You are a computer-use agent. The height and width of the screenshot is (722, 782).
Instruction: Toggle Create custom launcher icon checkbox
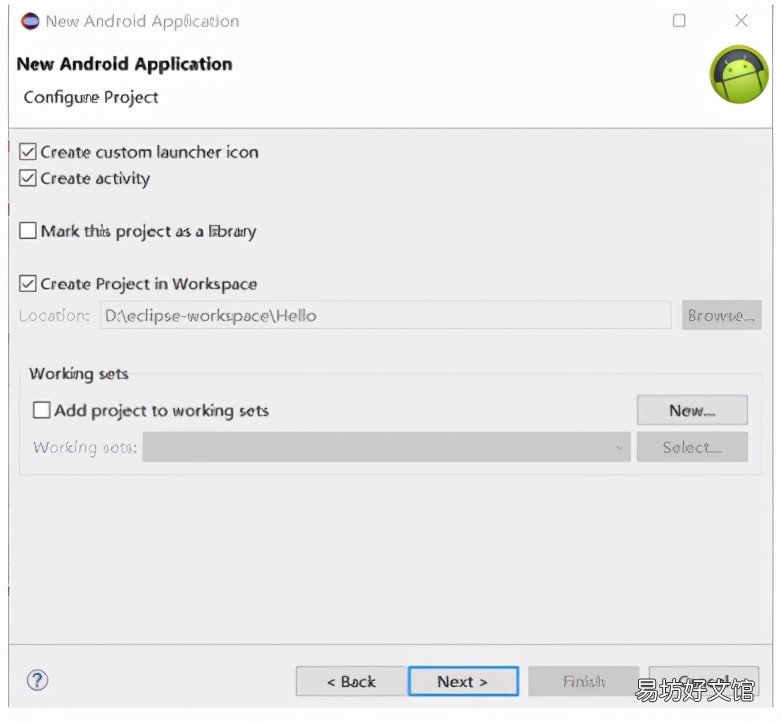coord(27,152)
